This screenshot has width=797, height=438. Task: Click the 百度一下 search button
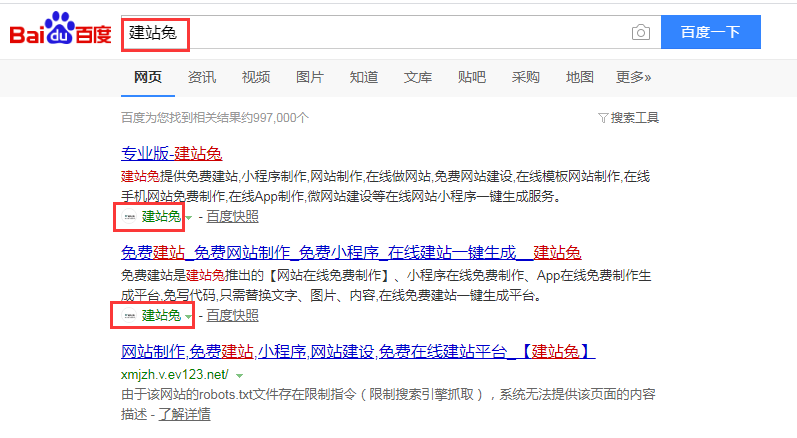tap(711, 32)
